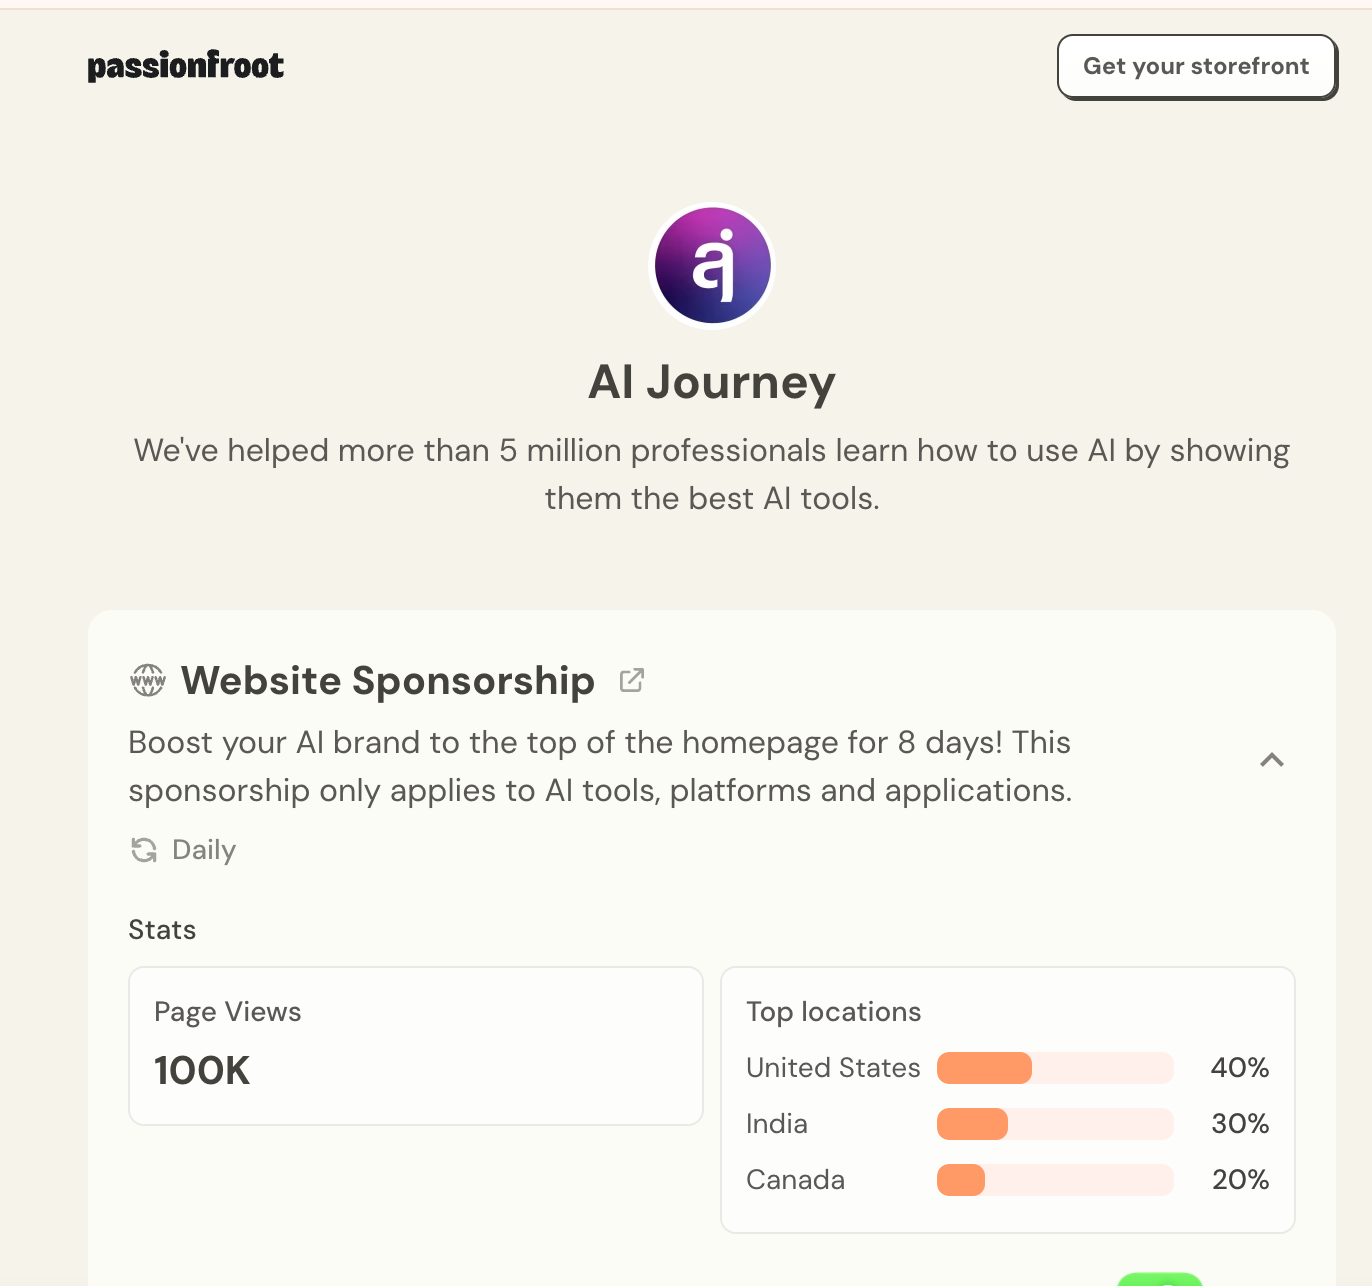Click the 40% value for United States
1372x1286 pixels.
(1239, 1068)
